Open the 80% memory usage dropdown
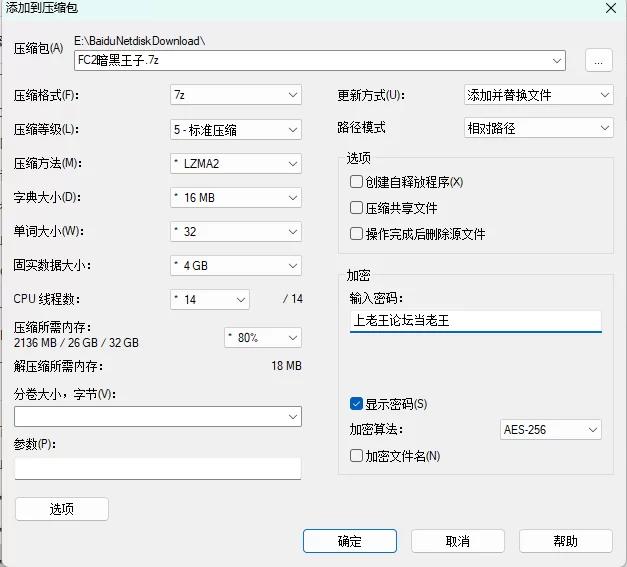 (x=263, y=337)
